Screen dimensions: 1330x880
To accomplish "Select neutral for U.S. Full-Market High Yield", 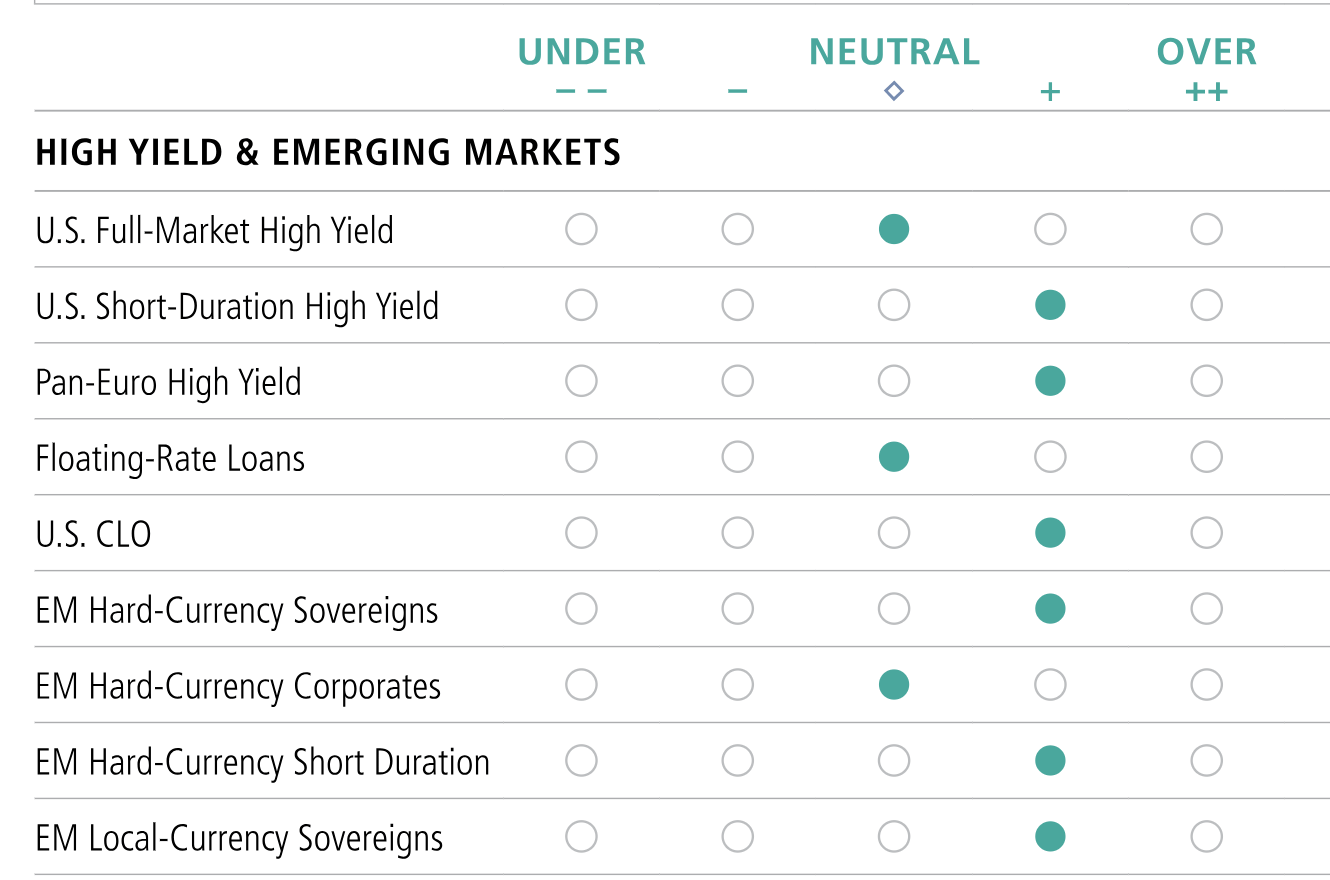I will tap(894, 230).
